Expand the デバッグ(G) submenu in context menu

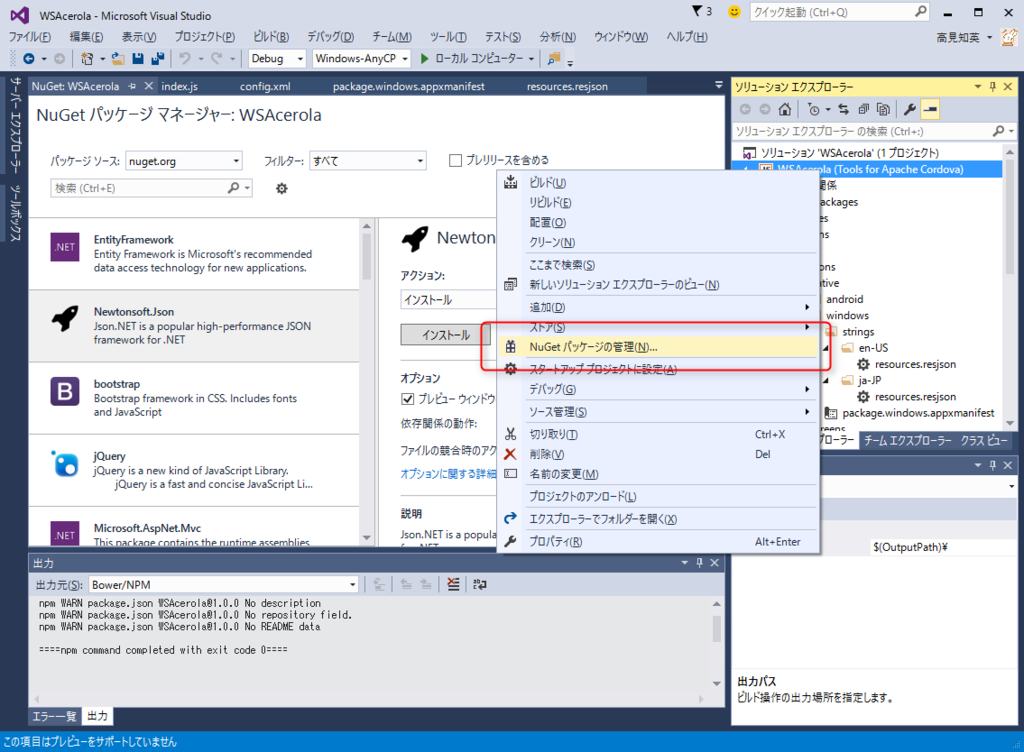click(658, 389)
